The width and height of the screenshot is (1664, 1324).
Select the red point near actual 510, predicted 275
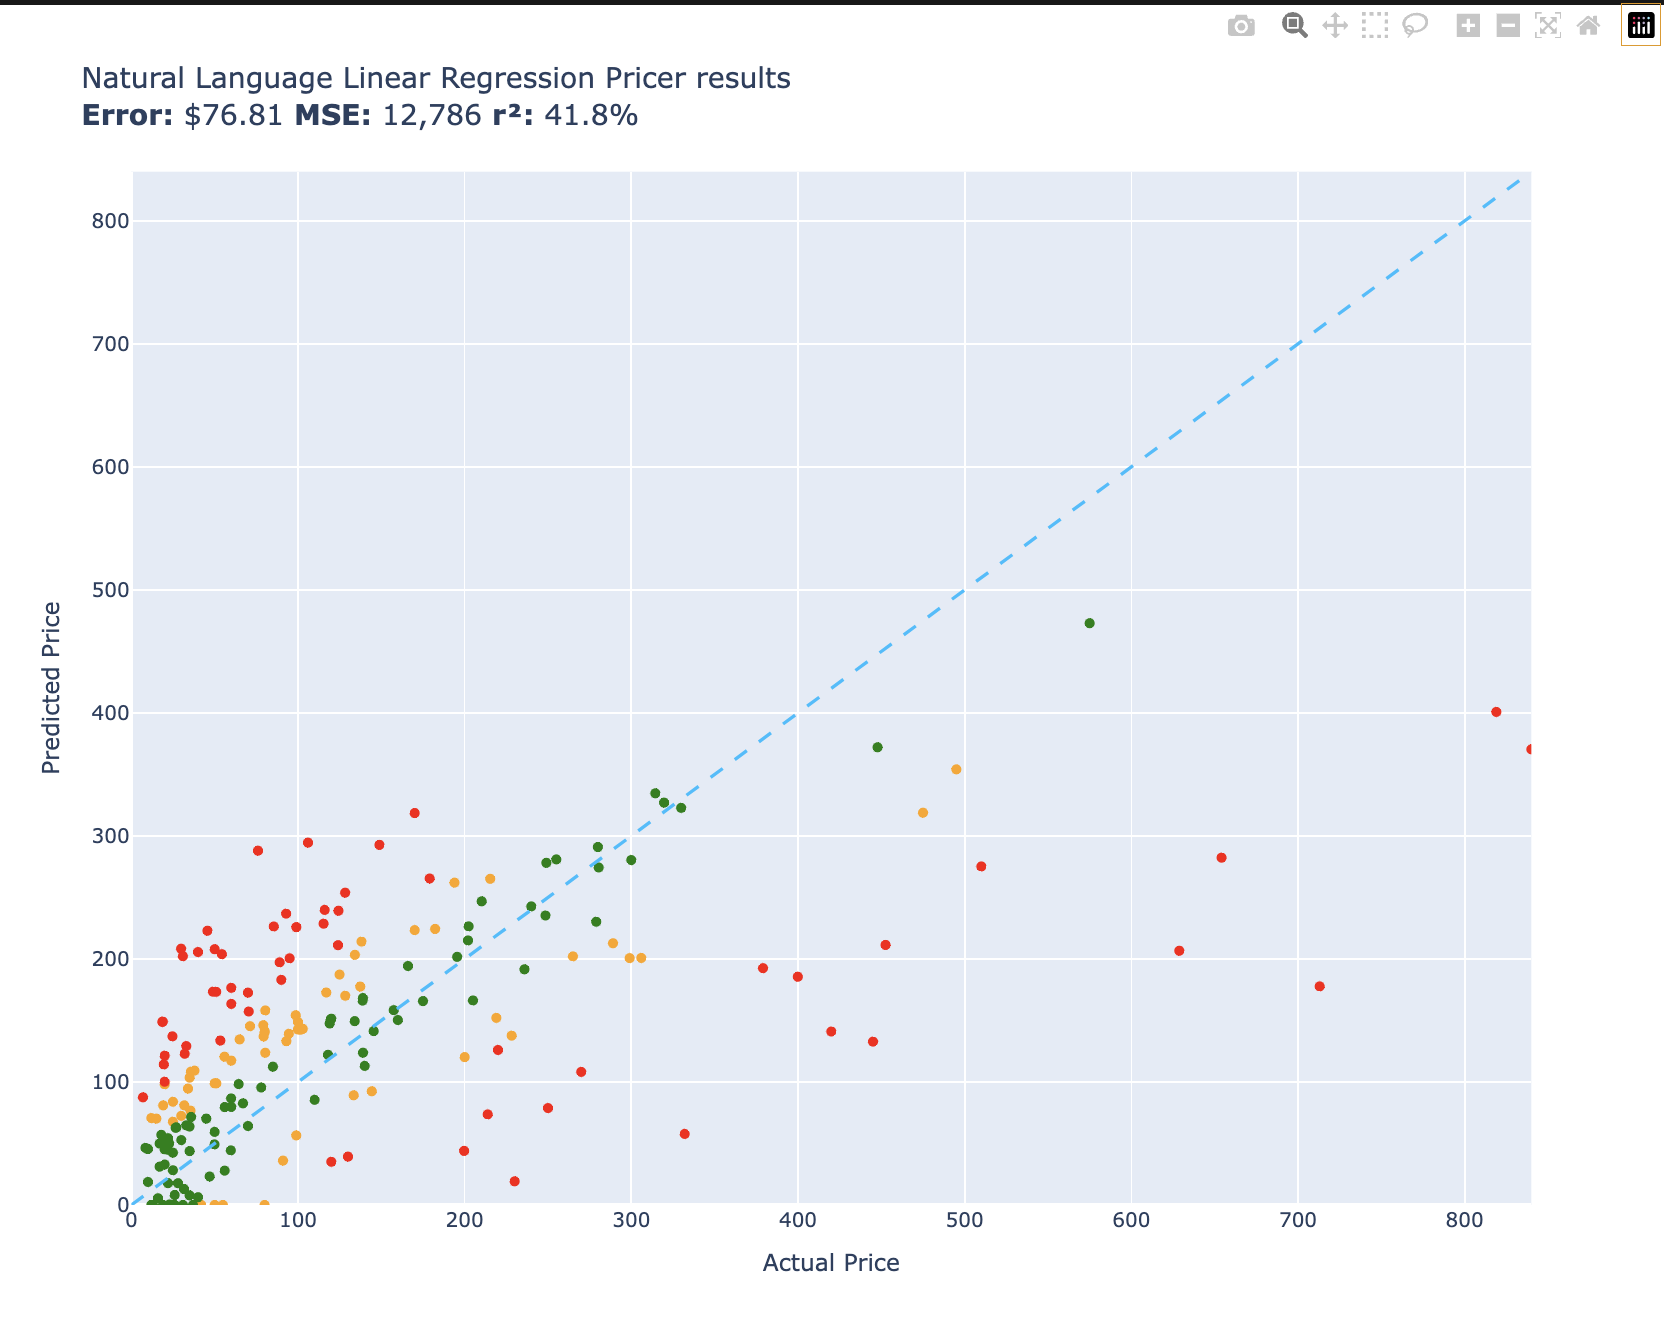tap(981, 866)
